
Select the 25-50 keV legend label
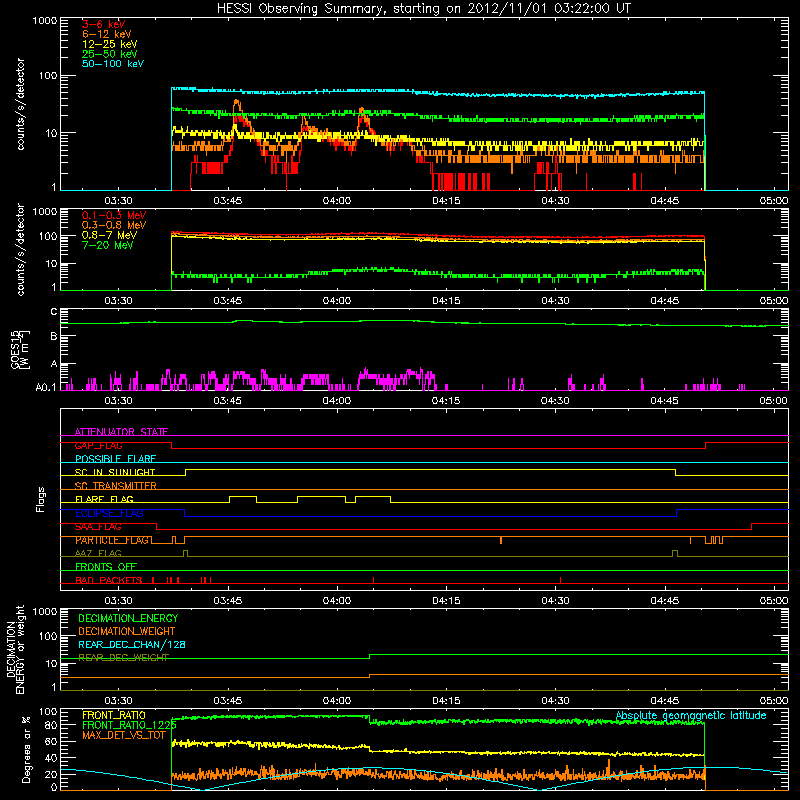coord(109,54)
